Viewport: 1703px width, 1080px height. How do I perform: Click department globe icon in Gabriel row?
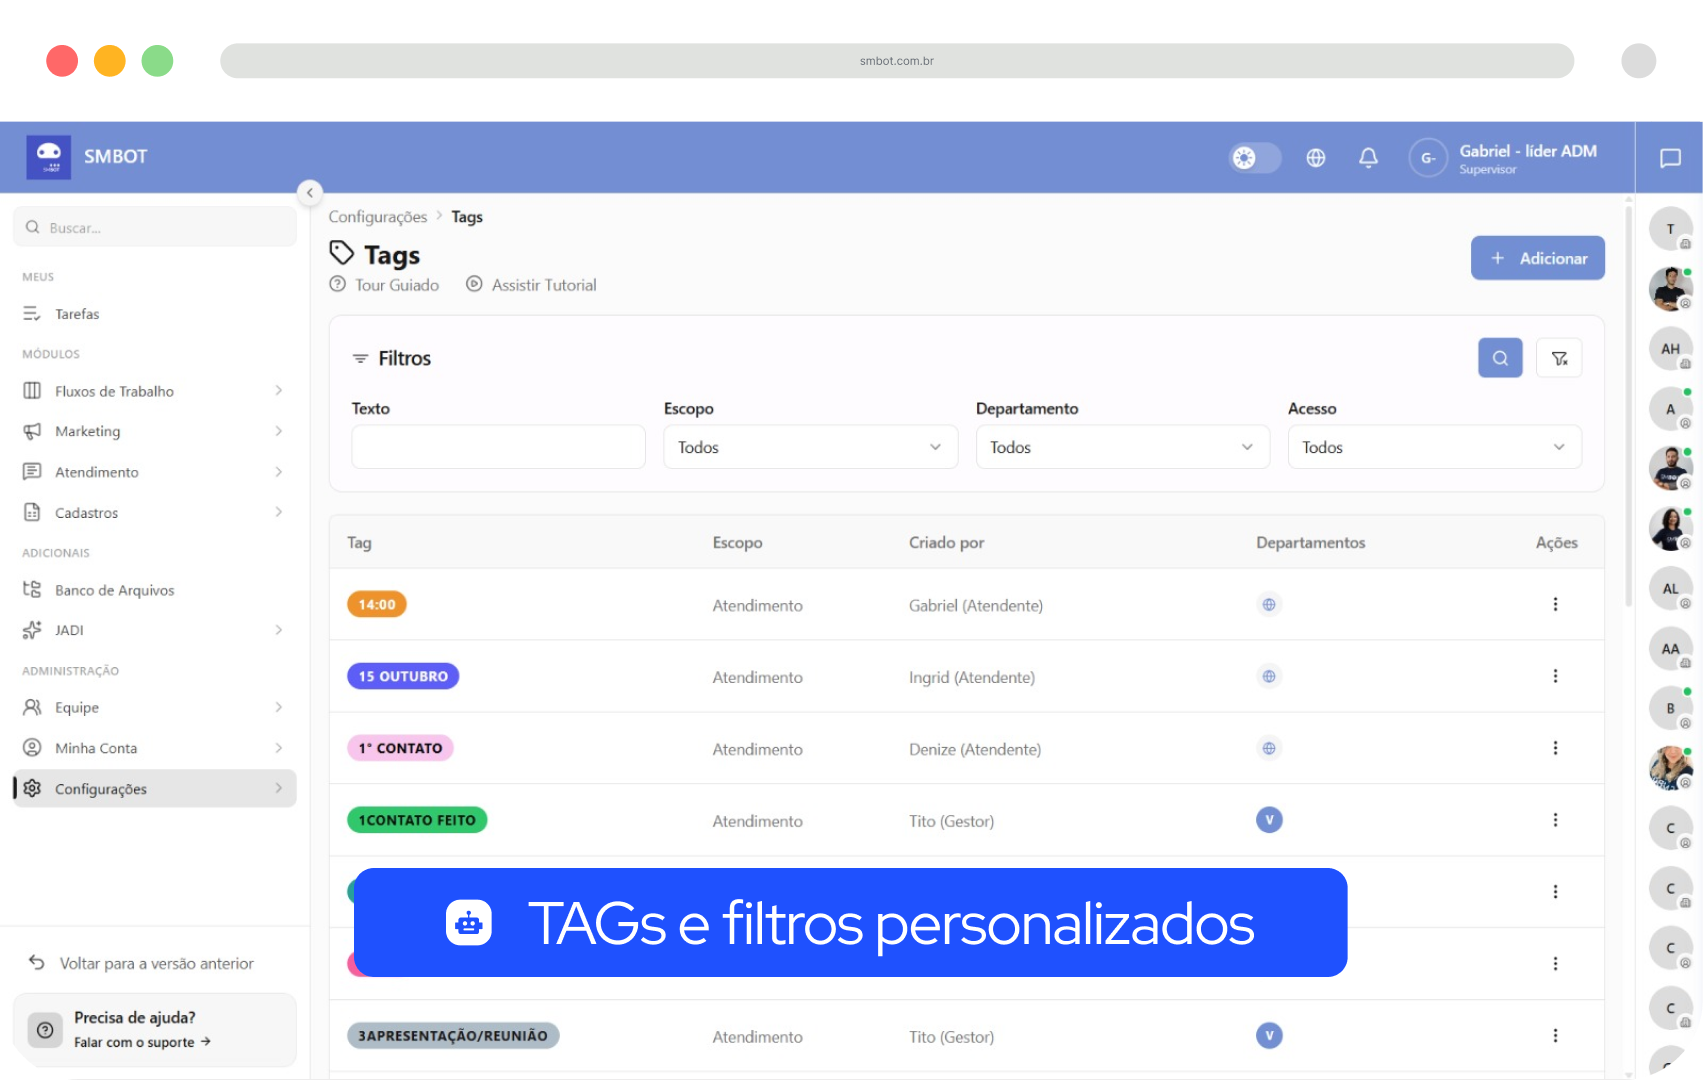coord(1269,604)
